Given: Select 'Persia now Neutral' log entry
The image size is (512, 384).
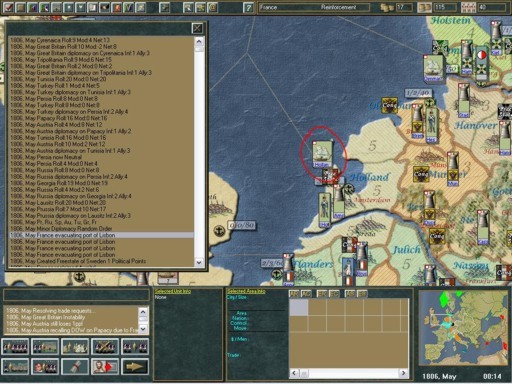Looking at the screenshot, I should (x=101, y=157).
